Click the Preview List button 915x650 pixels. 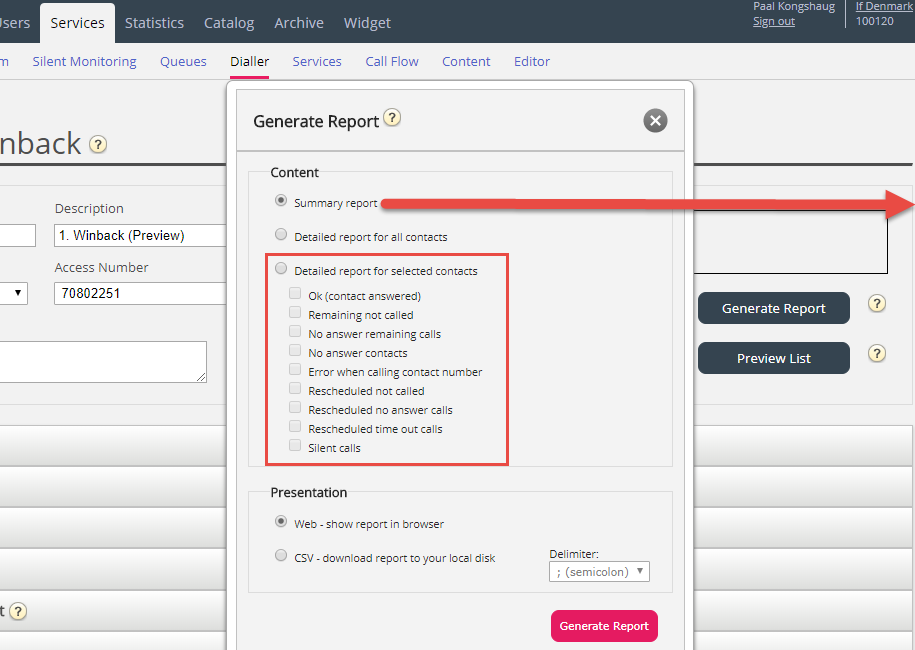click(773, 358)
